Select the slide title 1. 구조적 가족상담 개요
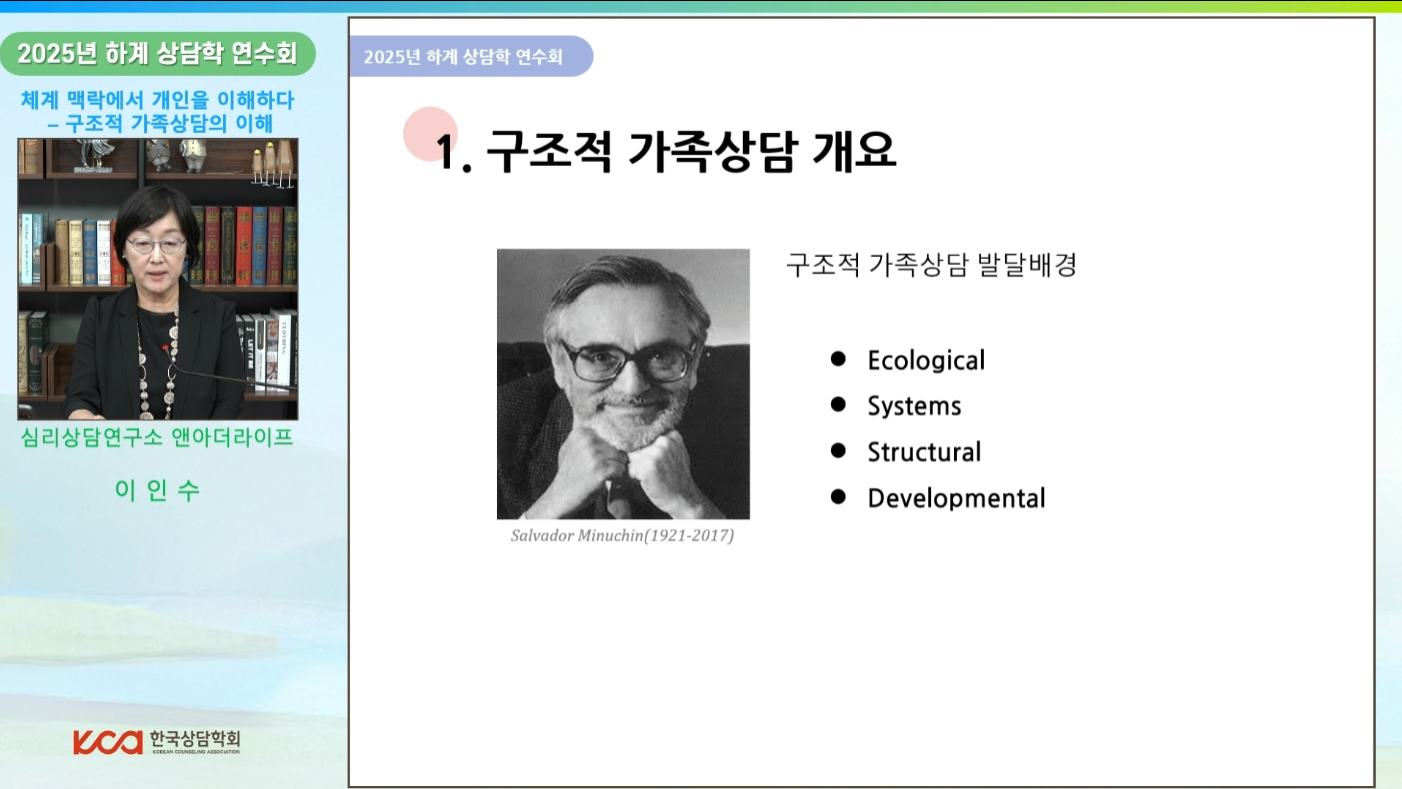1402x789 pixels. [x=666, y=151]
